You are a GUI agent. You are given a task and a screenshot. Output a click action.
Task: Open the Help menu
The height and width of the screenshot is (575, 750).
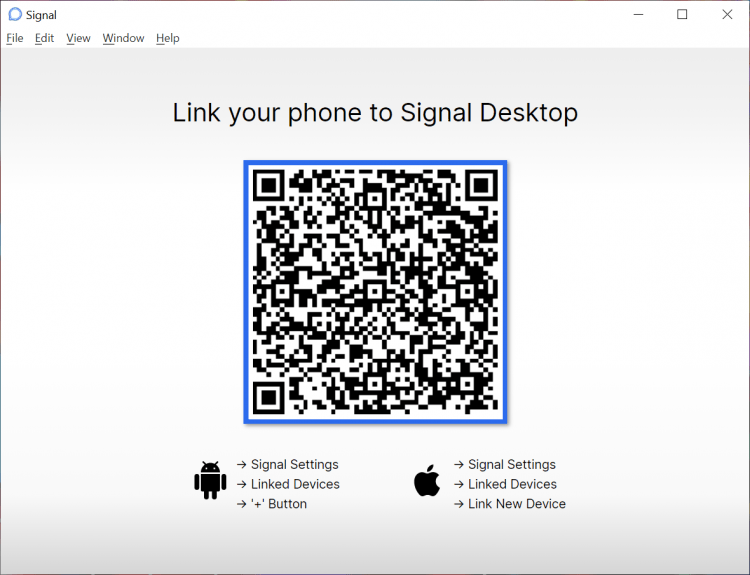pyautogui.click(x=168, y=38)
